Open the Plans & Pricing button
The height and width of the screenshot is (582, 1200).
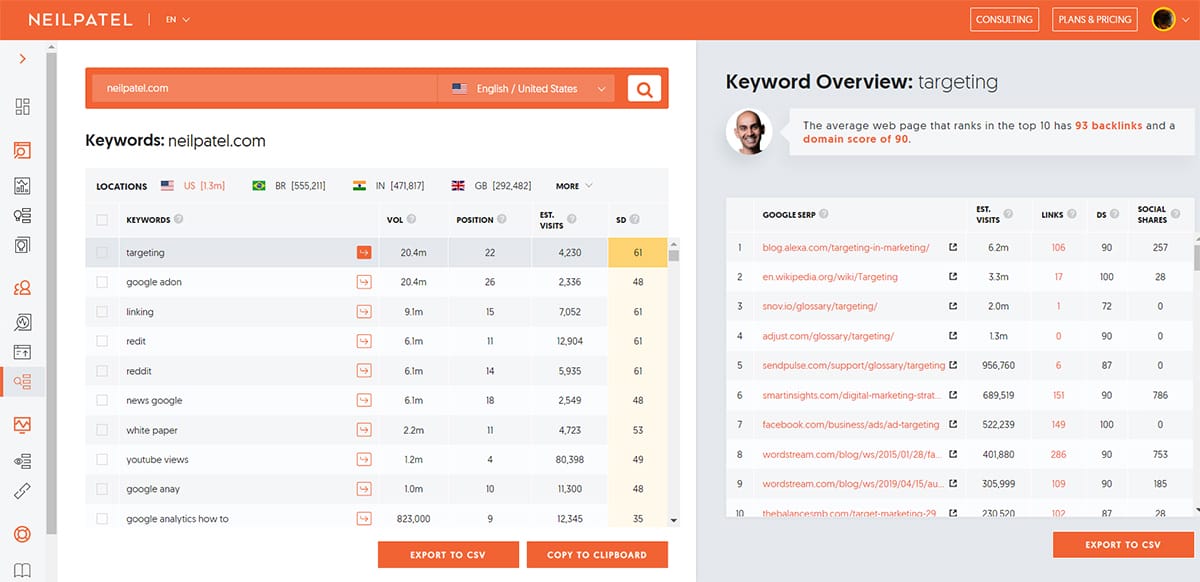pyautogui.click(x=1094, y=19)
